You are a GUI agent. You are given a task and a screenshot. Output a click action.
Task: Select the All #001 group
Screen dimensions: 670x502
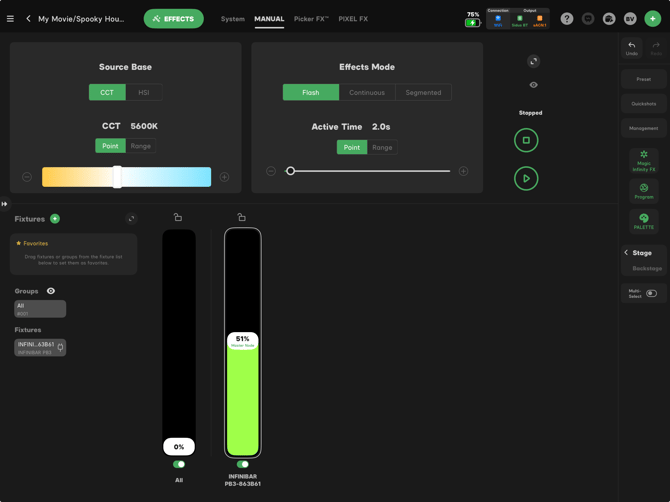point(40,309)
